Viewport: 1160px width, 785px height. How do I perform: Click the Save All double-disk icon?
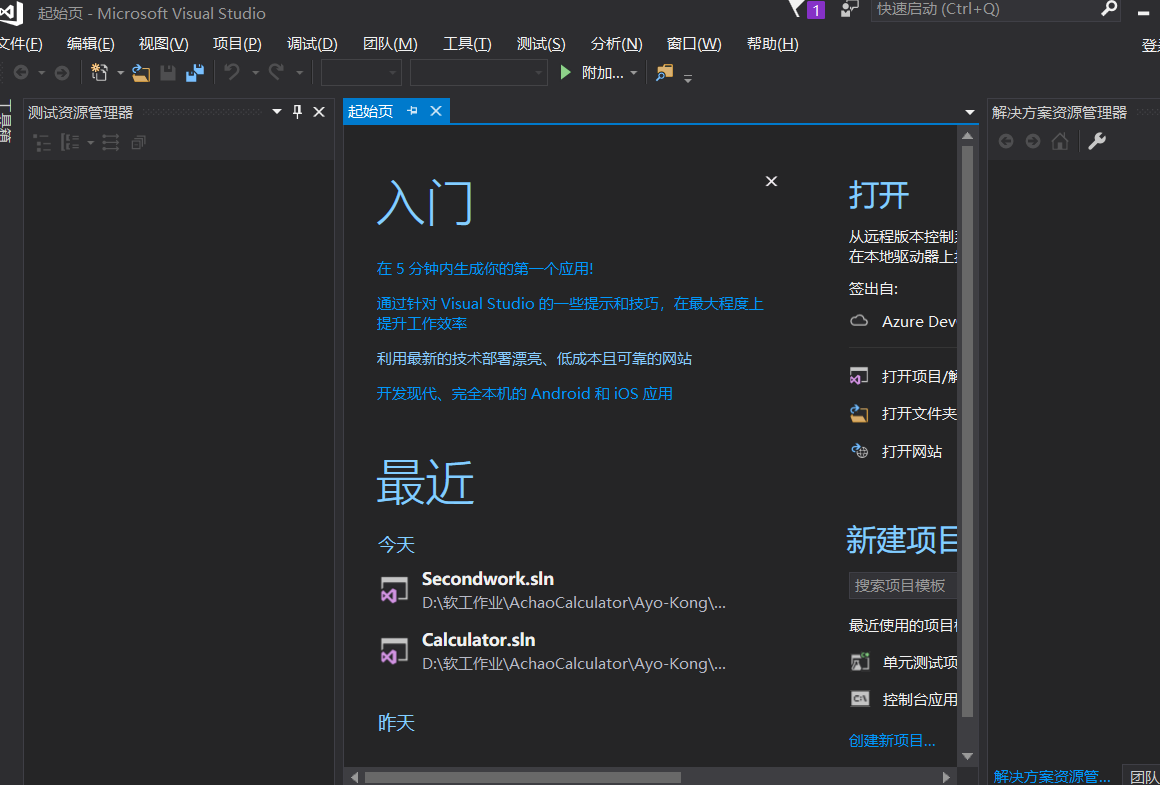[x=195, y=73]
